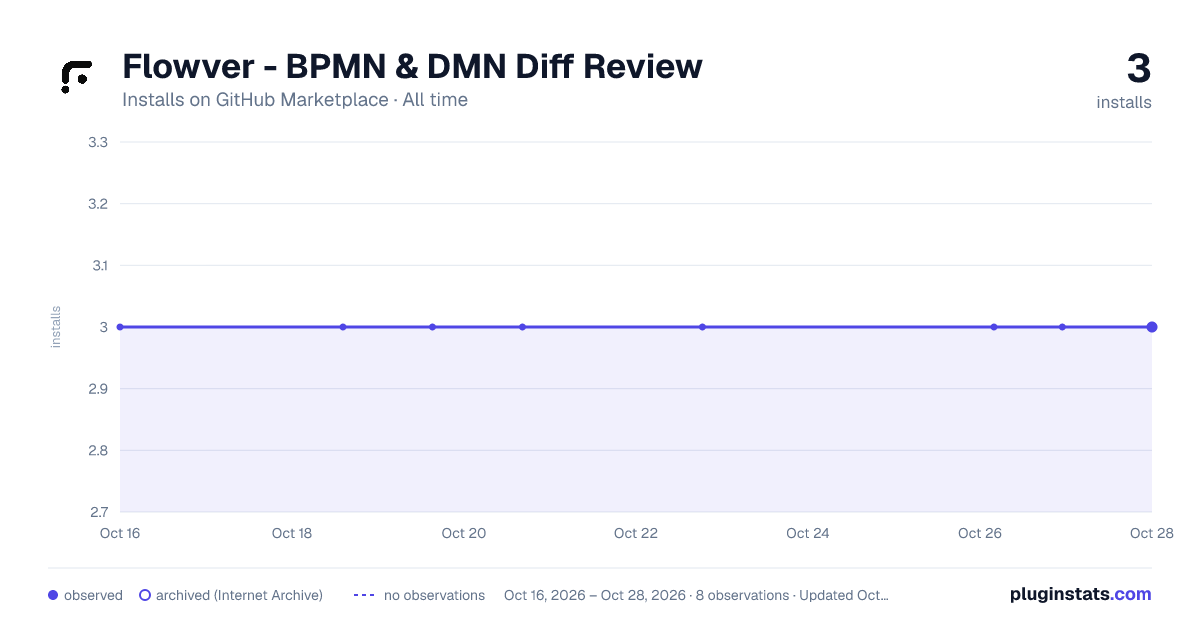Image resolution: width=1200 pixels, height=630 pixels.
Task: Select the data point just before Oct 20
Action: tap(432, 327)
